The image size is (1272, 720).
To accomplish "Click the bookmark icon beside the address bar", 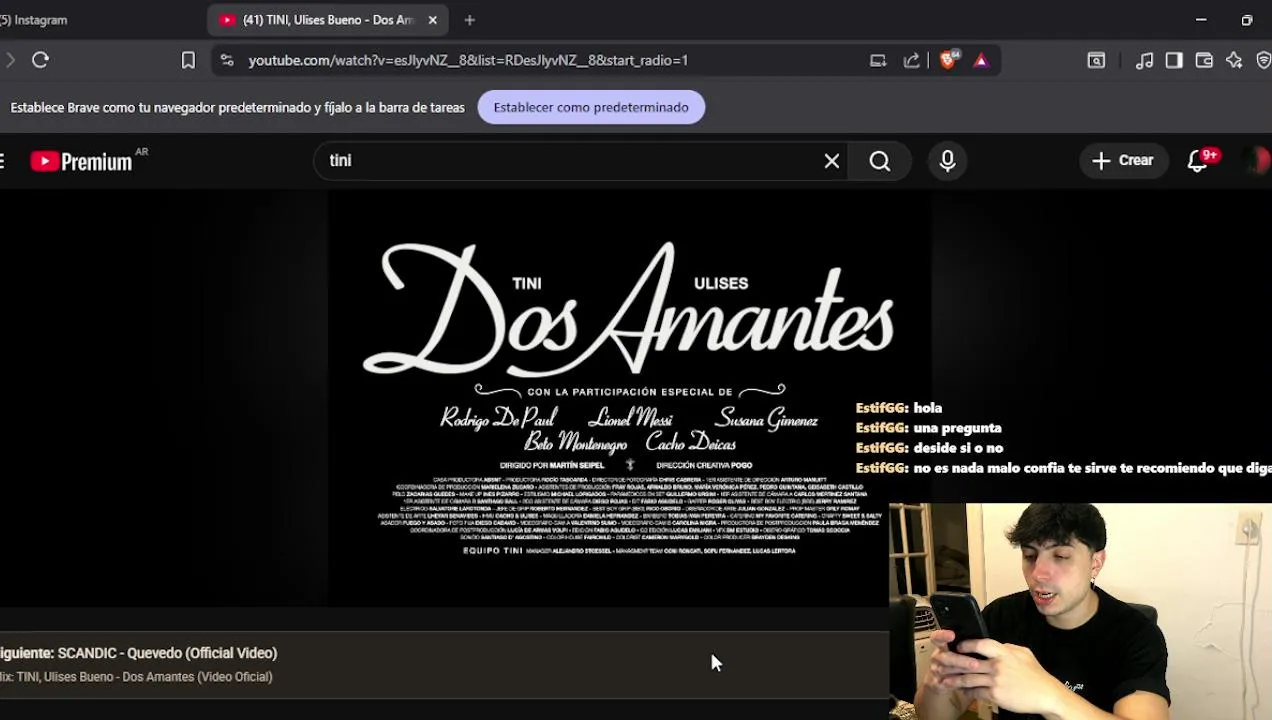I will coord(188,60).
